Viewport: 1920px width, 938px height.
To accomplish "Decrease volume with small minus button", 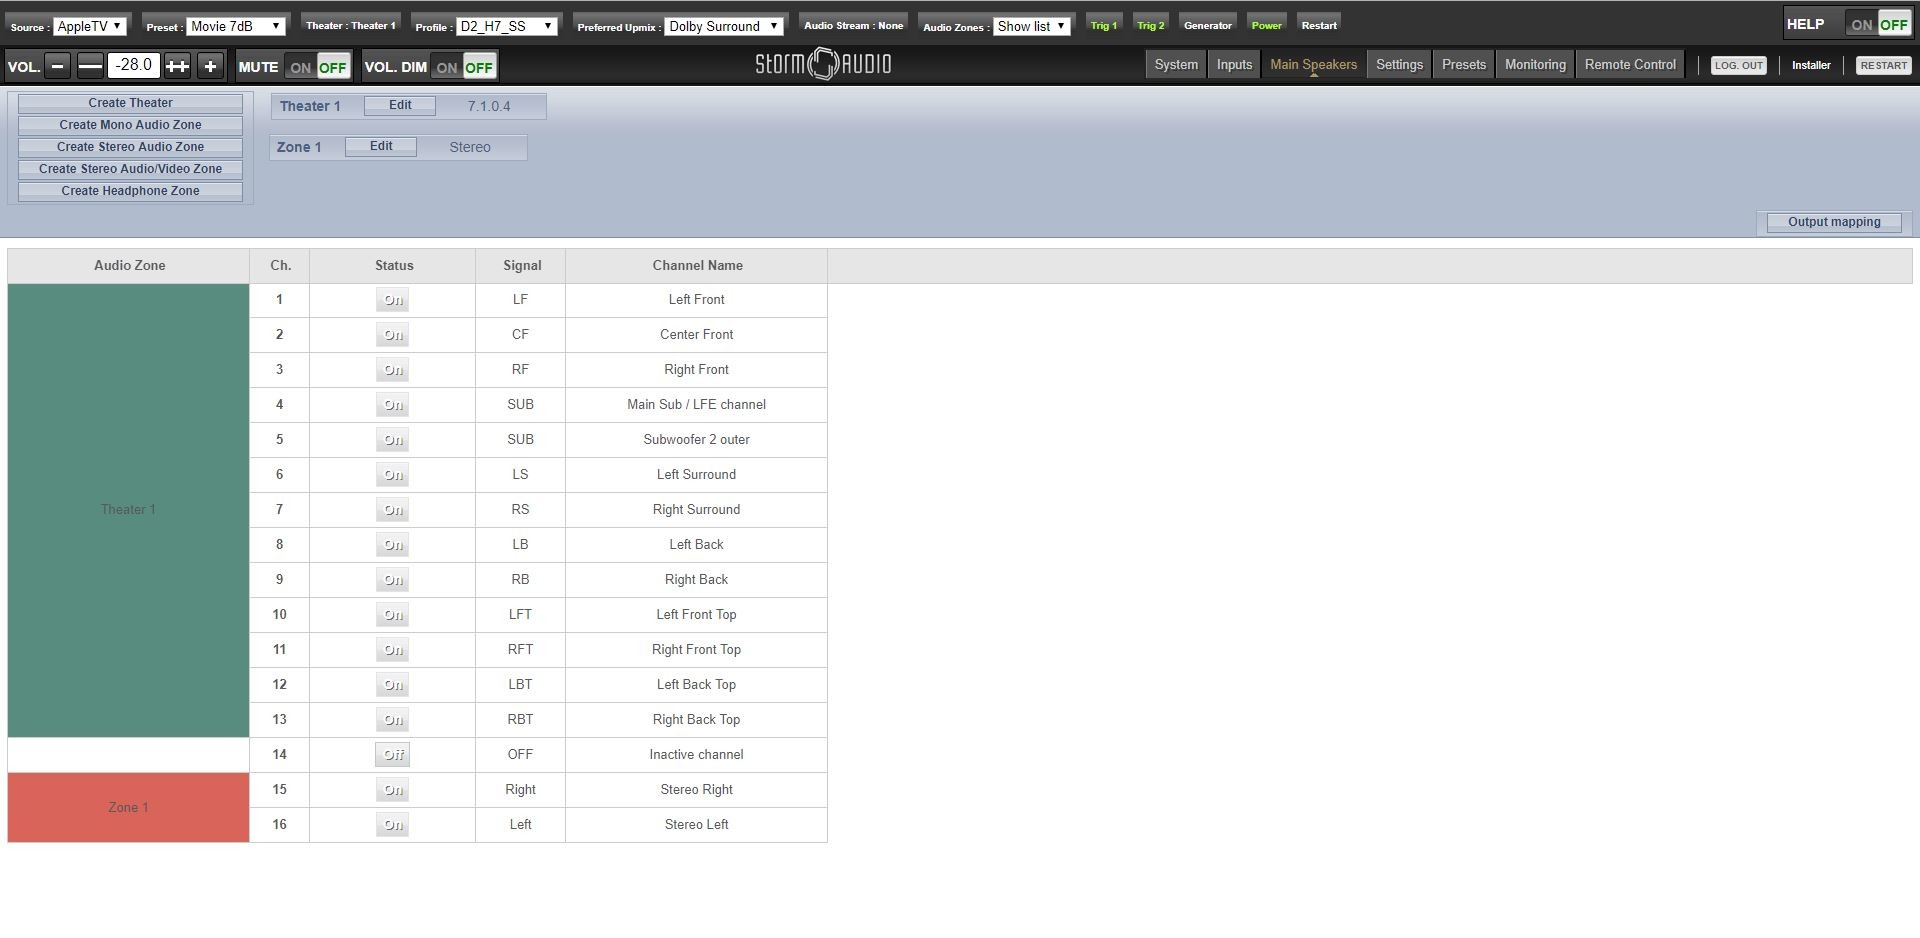I will tap(58, 66).
